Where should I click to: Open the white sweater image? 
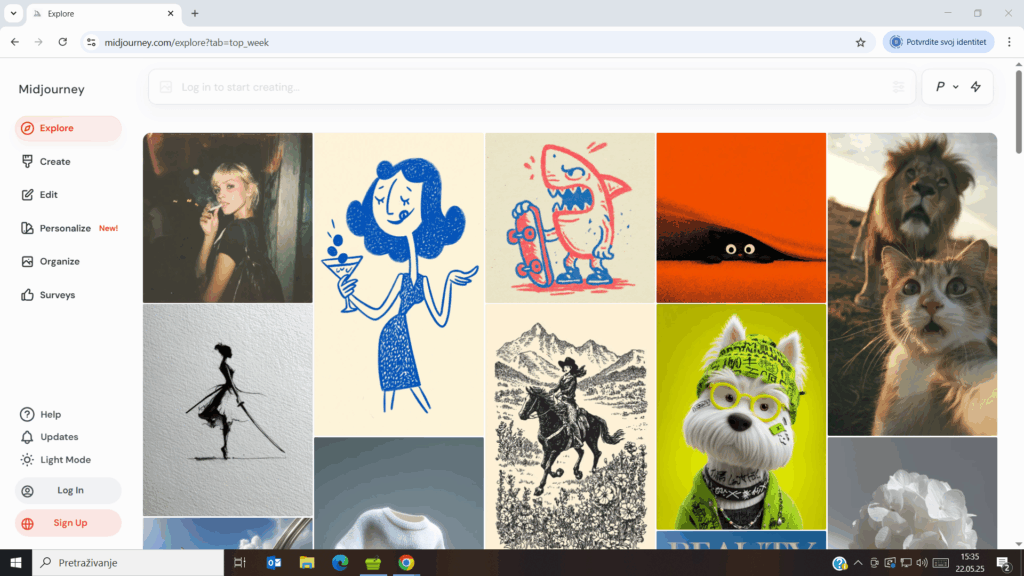399,493
